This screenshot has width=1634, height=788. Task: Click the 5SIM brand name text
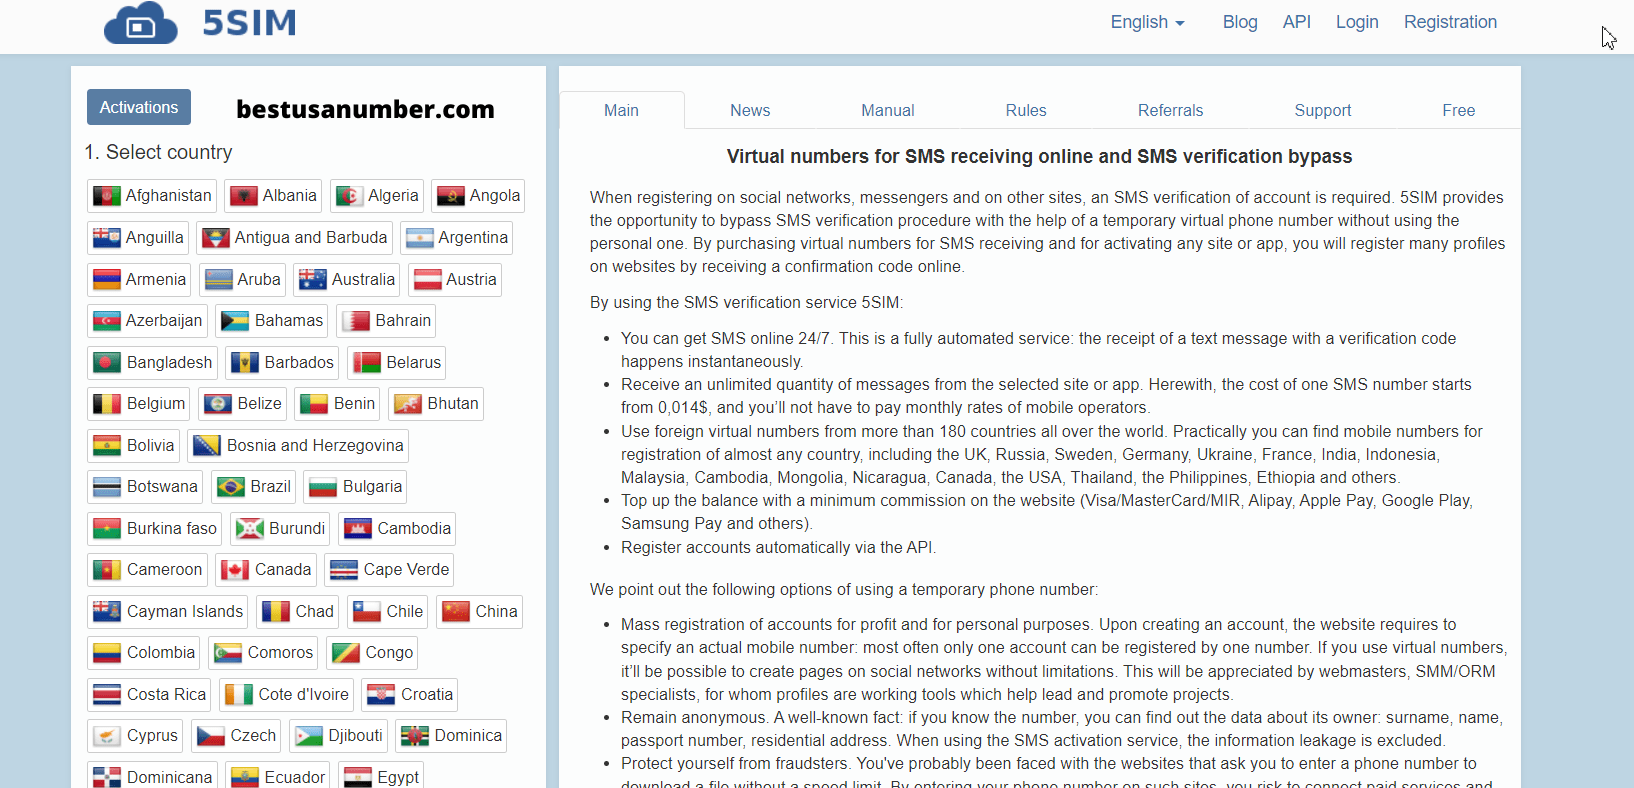coord(249,22)
